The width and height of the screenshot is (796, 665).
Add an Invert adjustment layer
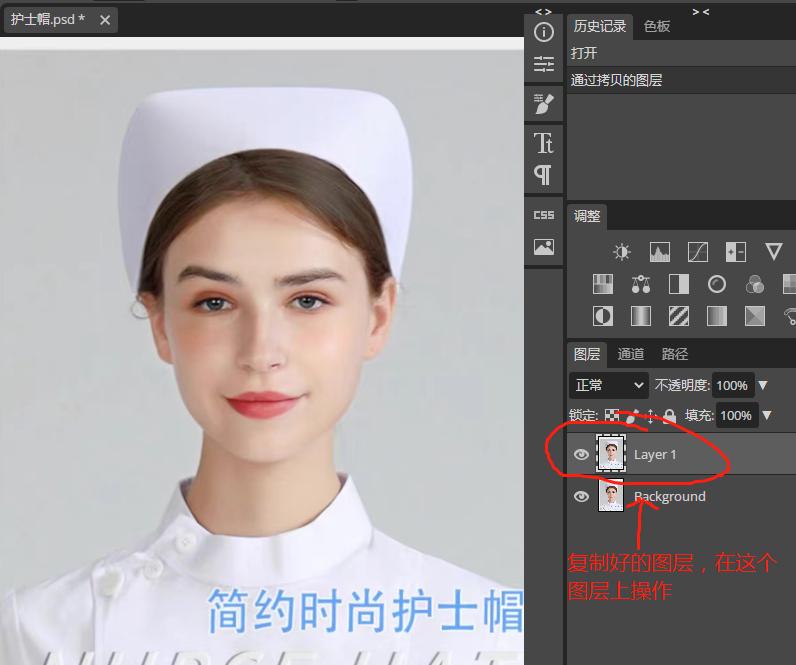pyautogui.click(x=603, y=316)
